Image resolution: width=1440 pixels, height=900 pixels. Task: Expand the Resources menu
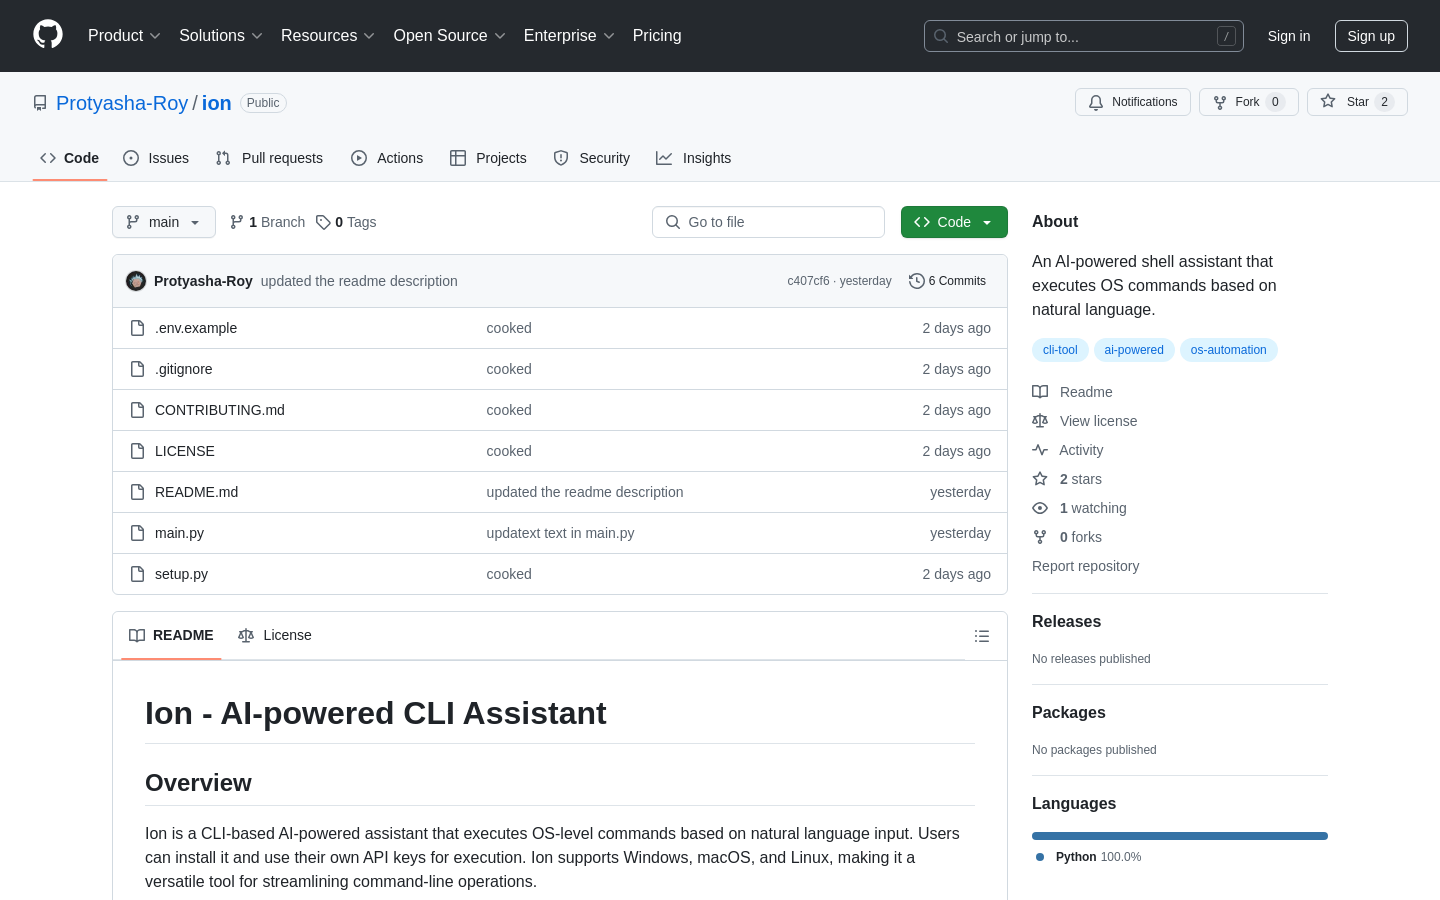[x=328, y=36]
